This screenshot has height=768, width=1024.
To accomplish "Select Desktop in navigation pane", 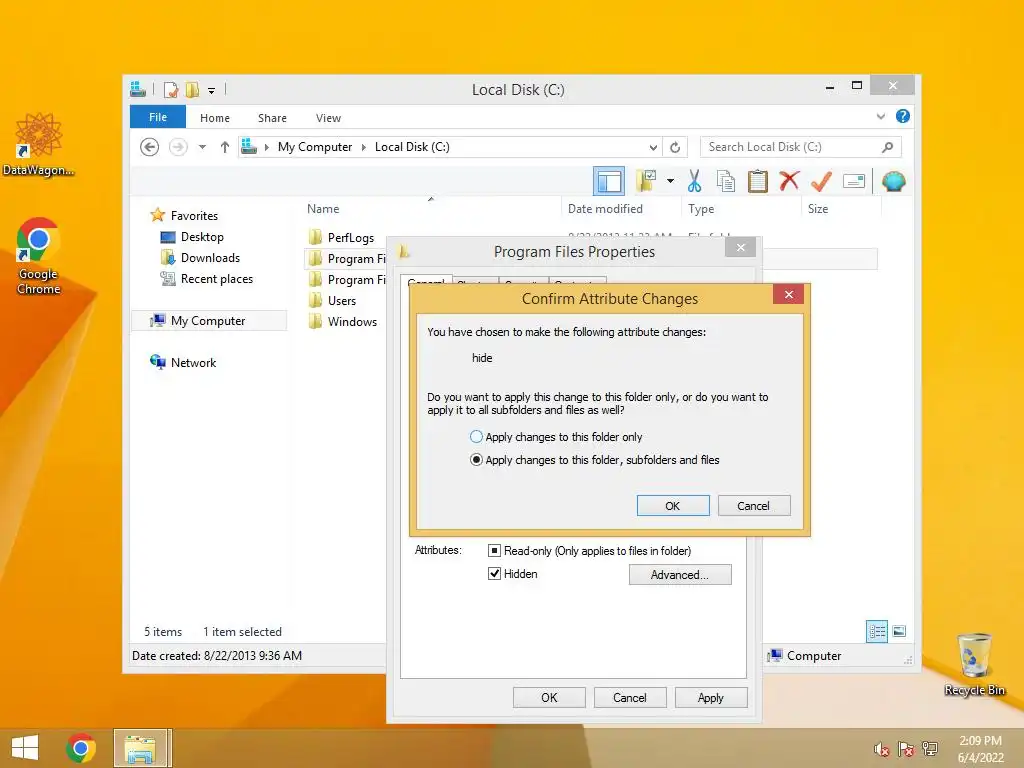I will pos(202,236).
